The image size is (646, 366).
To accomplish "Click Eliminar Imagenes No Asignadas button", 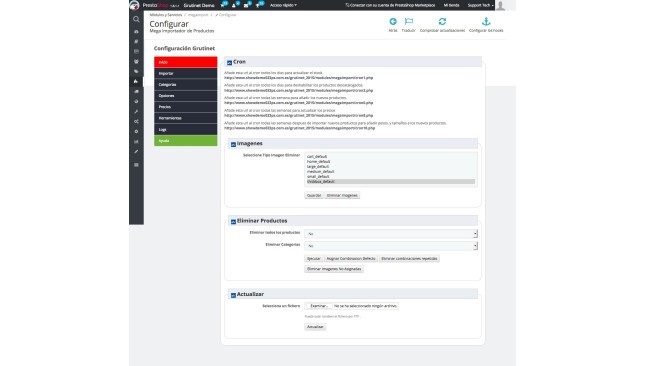I will coord(334,269).
